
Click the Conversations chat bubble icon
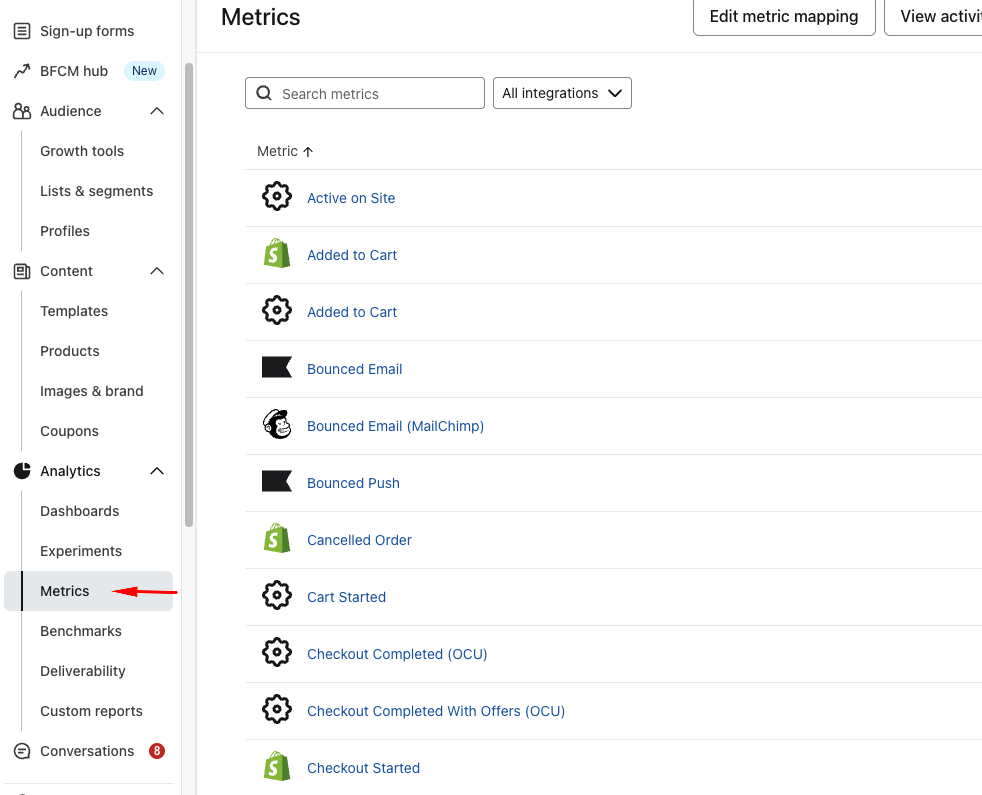22,751
